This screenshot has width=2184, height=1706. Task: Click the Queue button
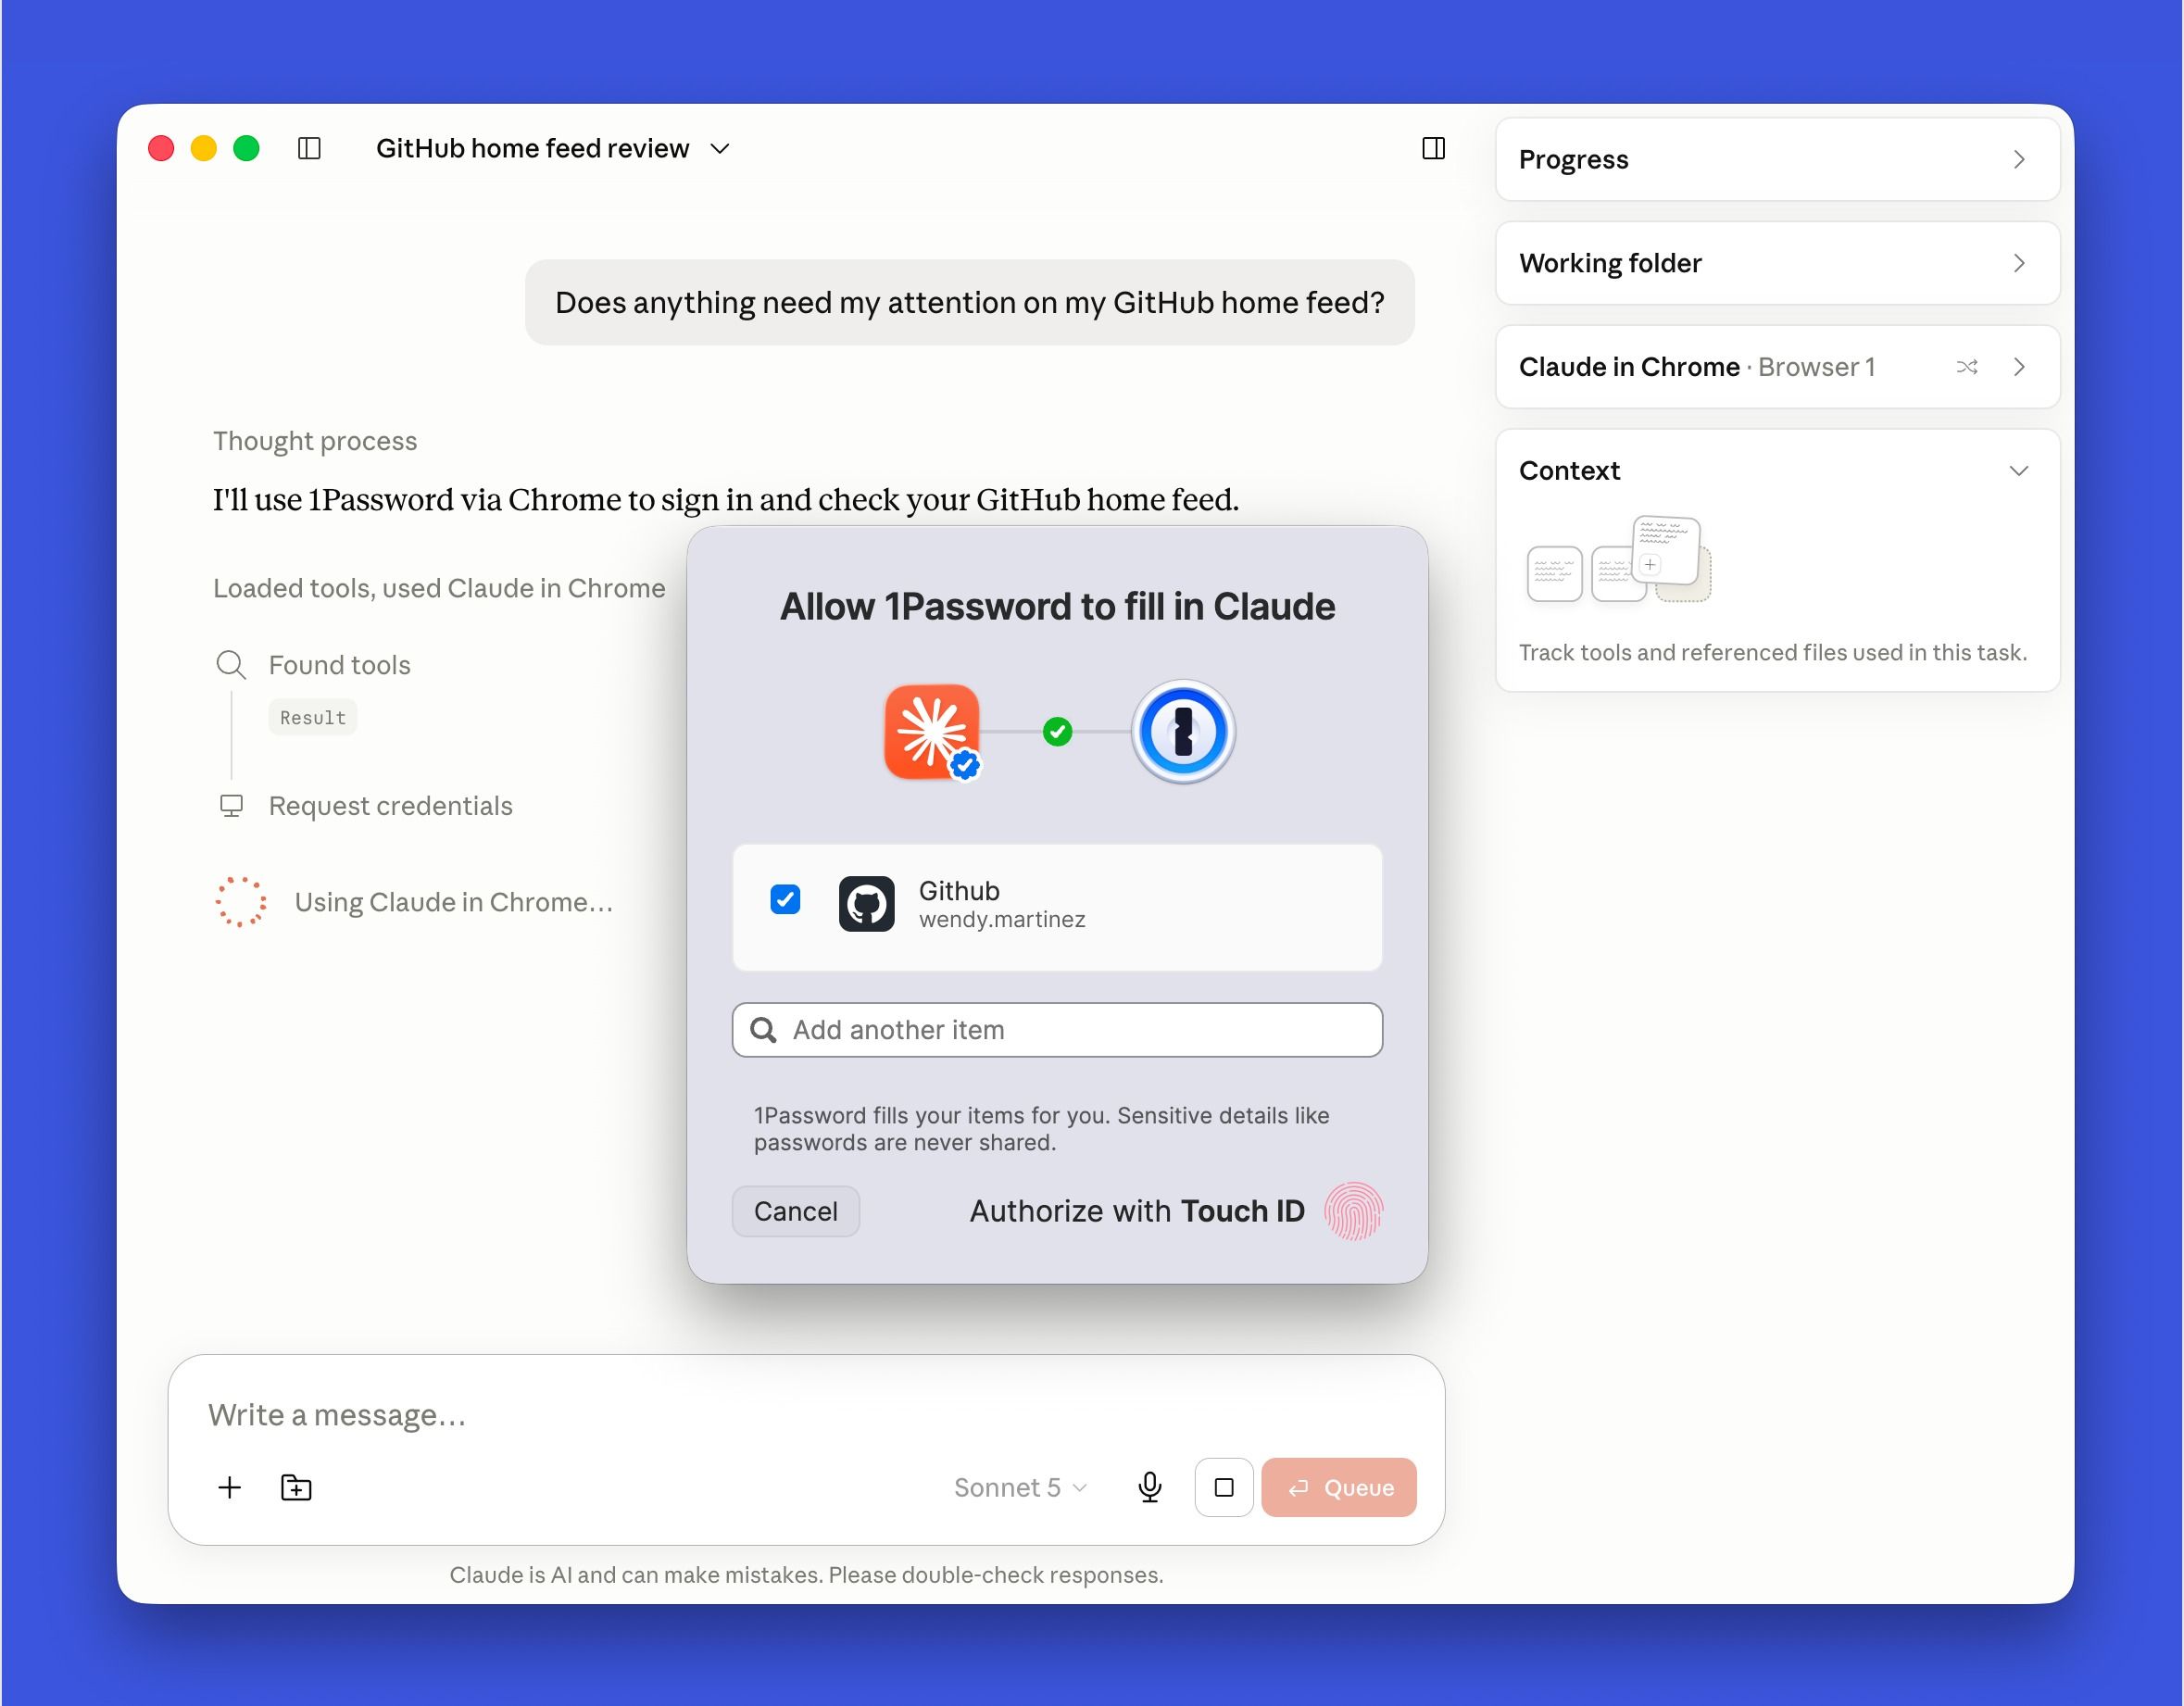[1339, 1488]
